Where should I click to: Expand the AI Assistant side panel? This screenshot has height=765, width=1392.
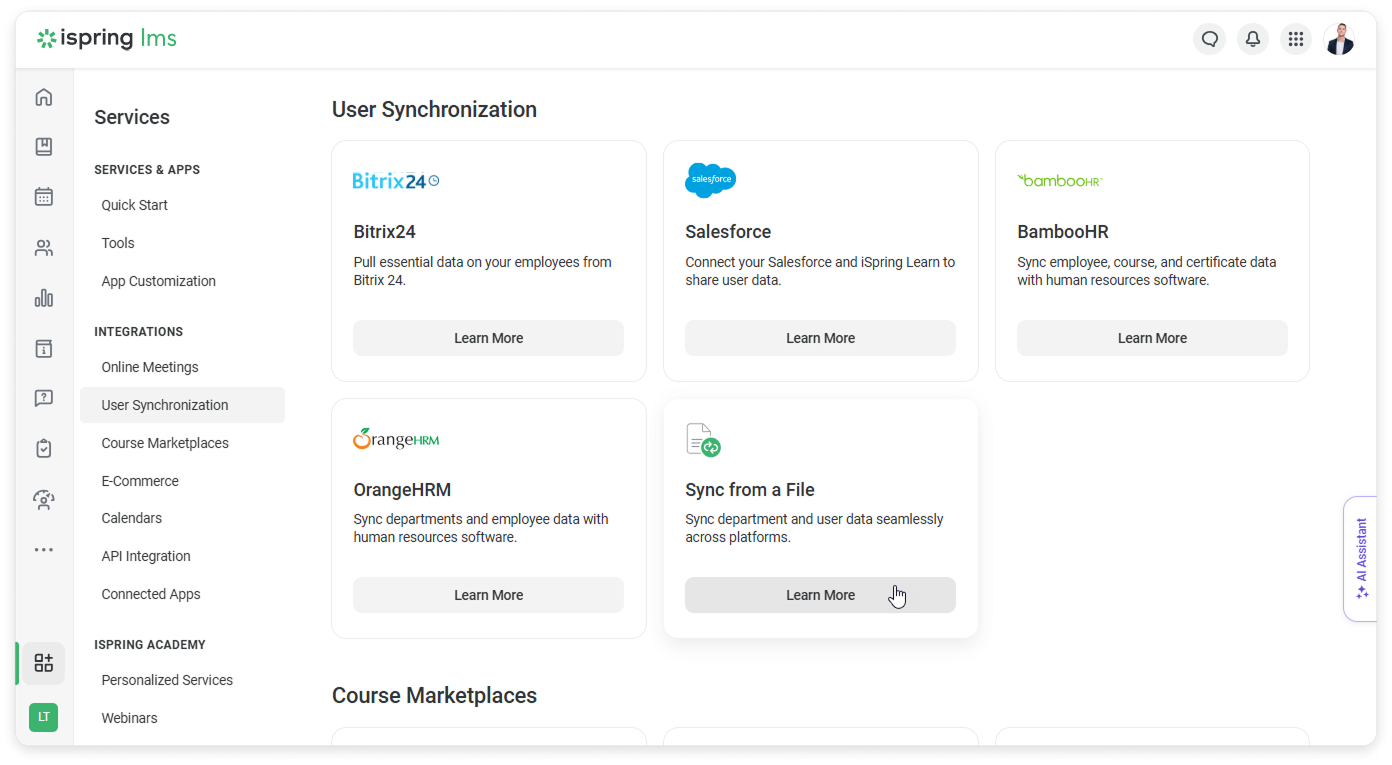(1360, 558)
